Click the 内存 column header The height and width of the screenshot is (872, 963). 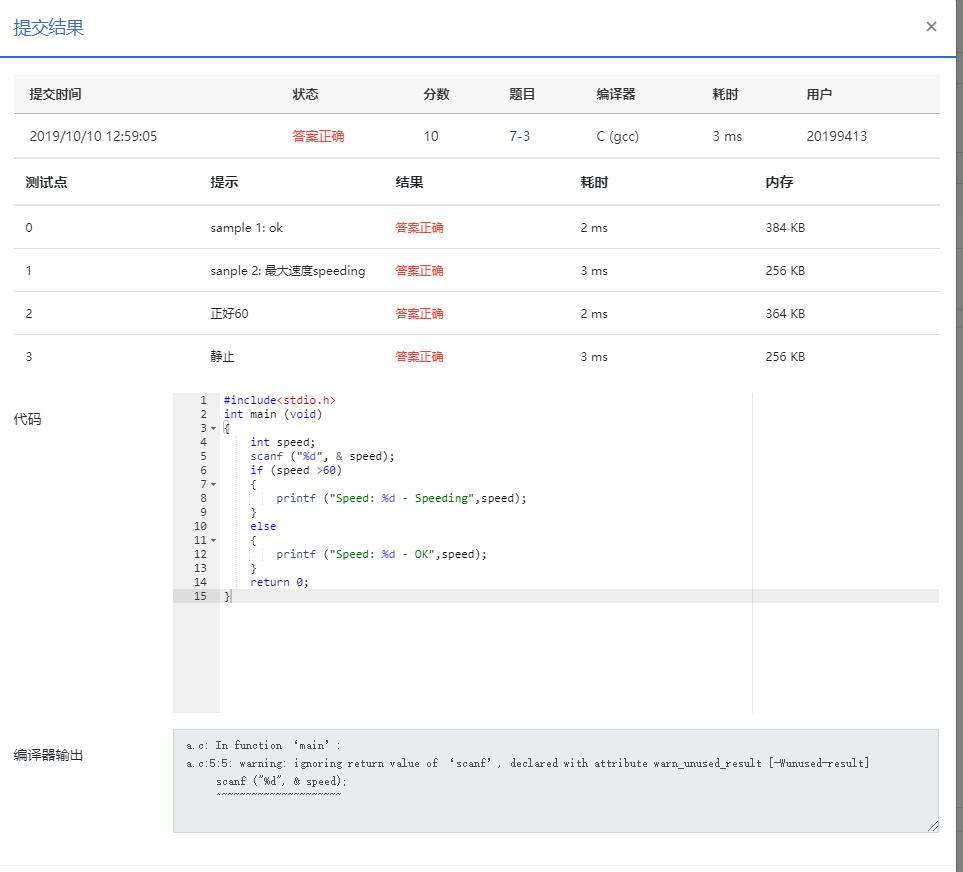(x=779, y=182)
